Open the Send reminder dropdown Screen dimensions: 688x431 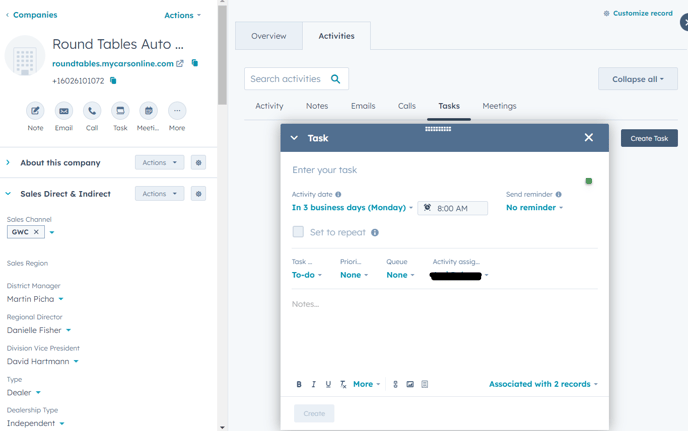click(x=534, y=208)
